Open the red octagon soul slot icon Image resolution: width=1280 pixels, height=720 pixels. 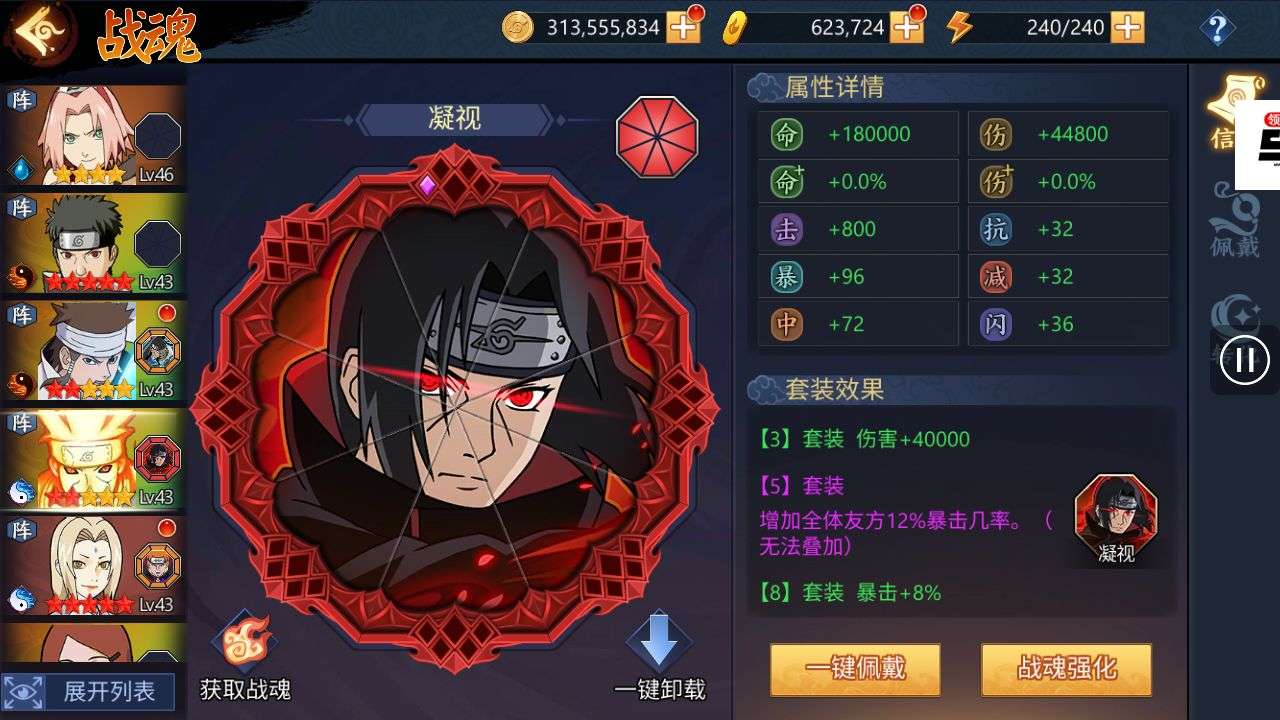657,137
